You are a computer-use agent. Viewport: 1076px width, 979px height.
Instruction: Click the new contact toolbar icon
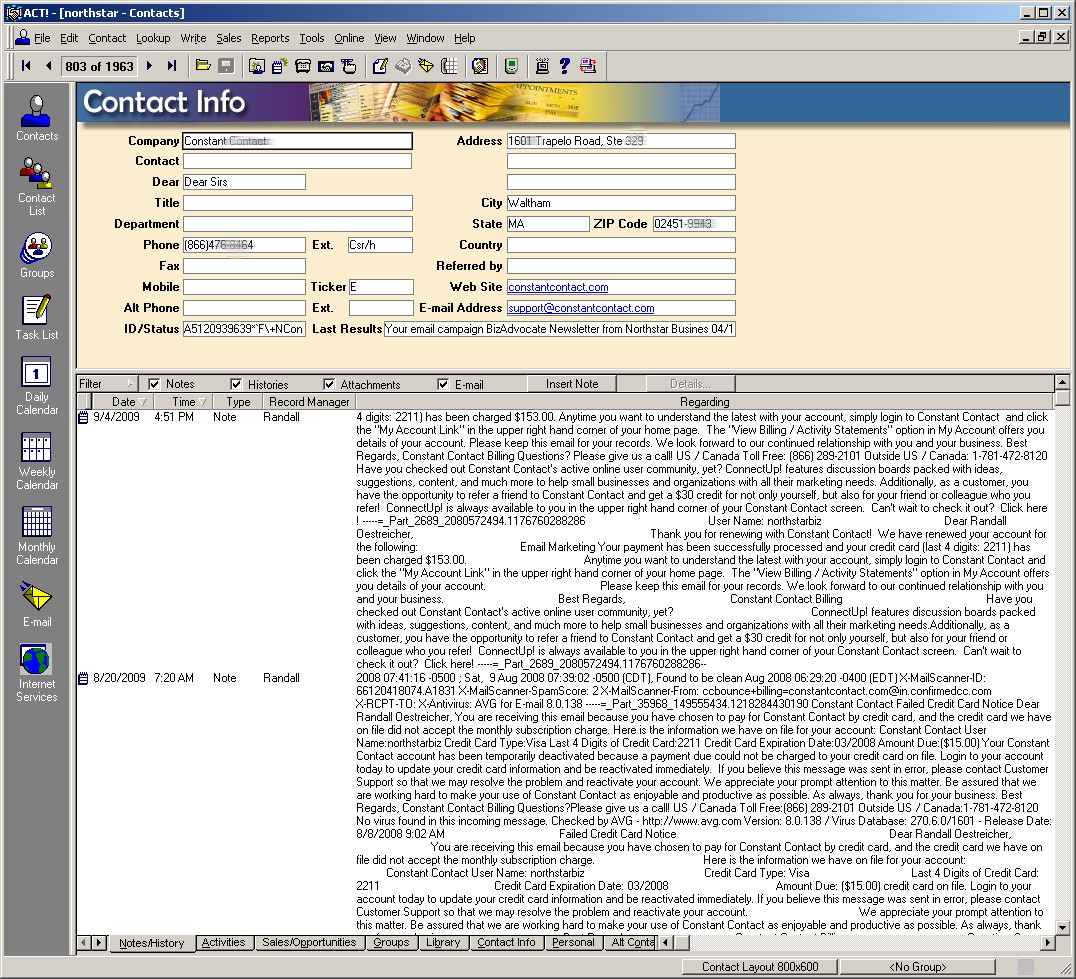(257, 66)
